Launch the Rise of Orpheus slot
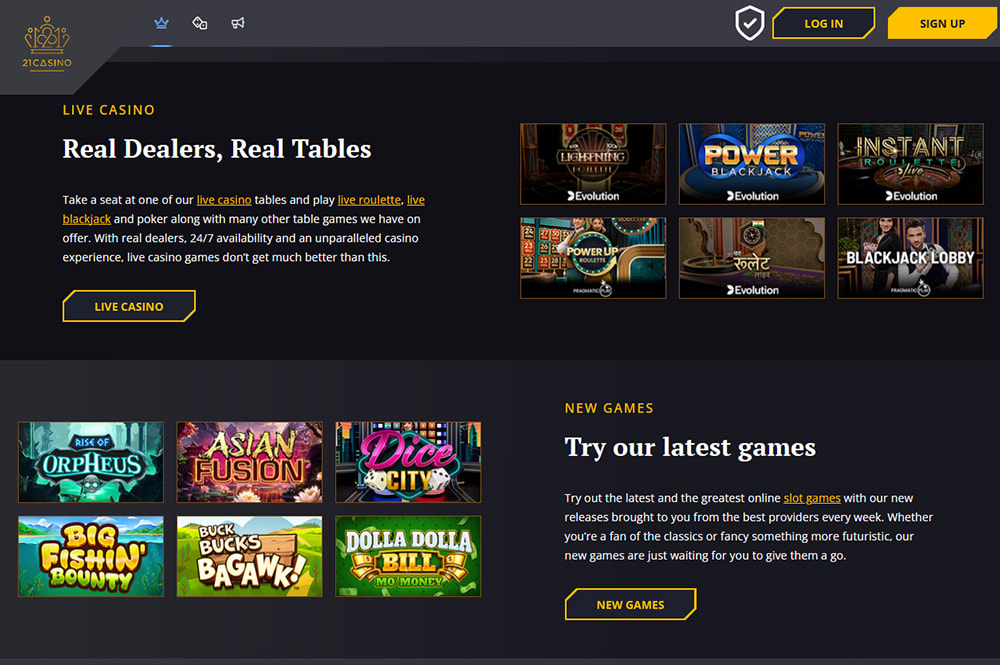Image resolution: width=1000 pixels, height=665 pixels. [91, 462]
